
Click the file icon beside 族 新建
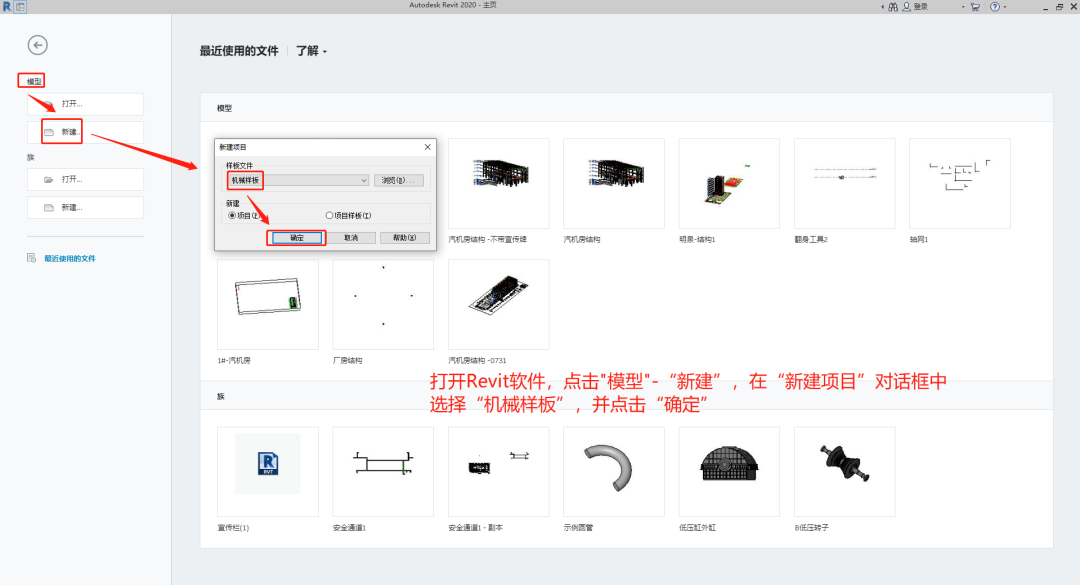tap(49, 207)
